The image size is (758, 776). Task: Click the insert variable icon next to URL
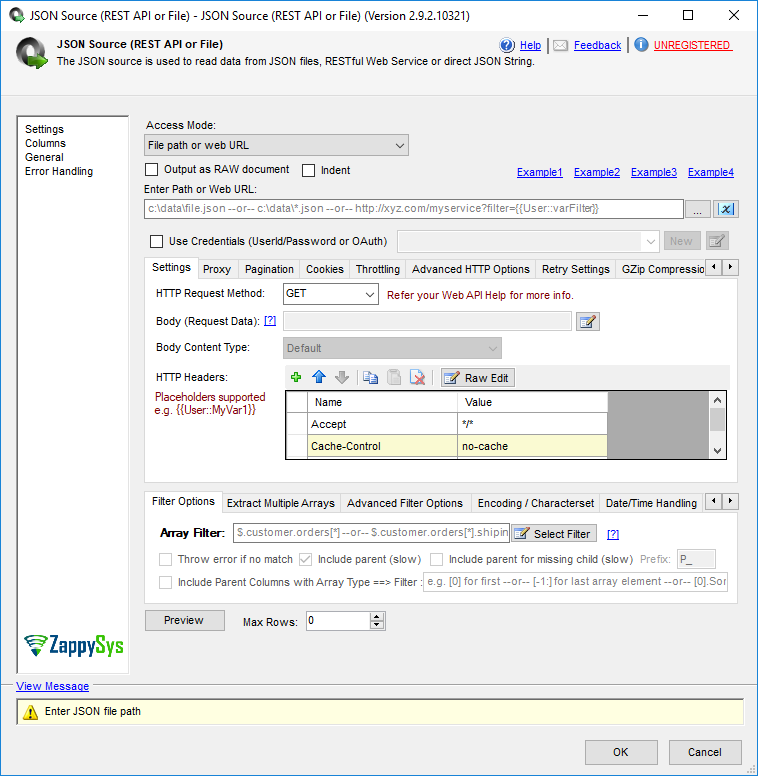(x=726, y=209)
